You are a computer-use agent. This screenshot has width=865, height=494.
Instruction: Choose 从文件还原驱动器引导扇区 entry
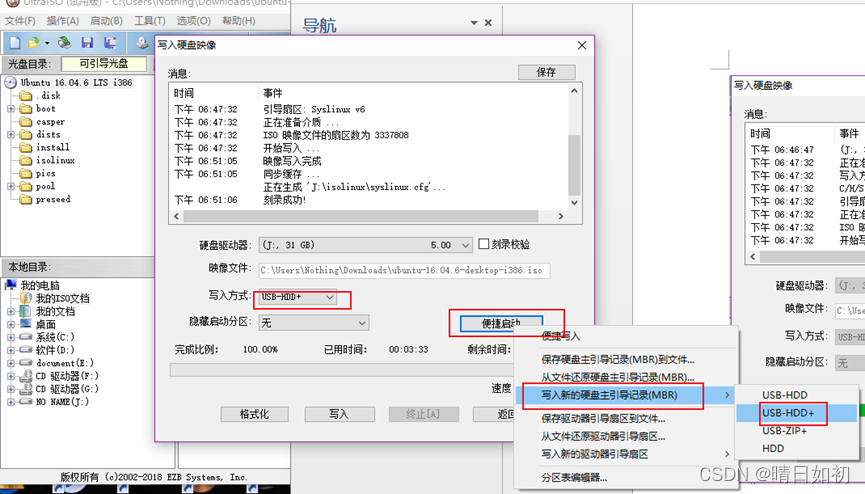[x=626, y=436]
